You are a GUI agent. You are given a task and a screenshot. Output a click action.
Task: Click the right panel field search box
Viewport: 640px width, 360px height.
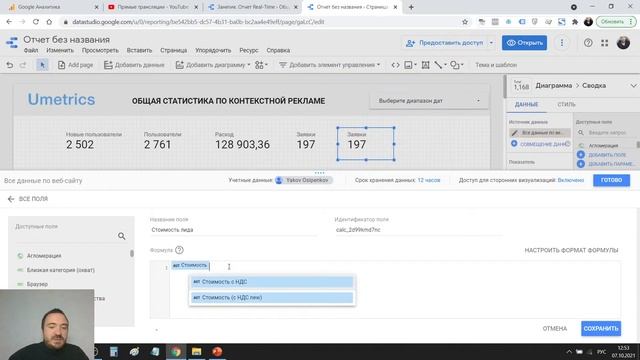point(607,133)
